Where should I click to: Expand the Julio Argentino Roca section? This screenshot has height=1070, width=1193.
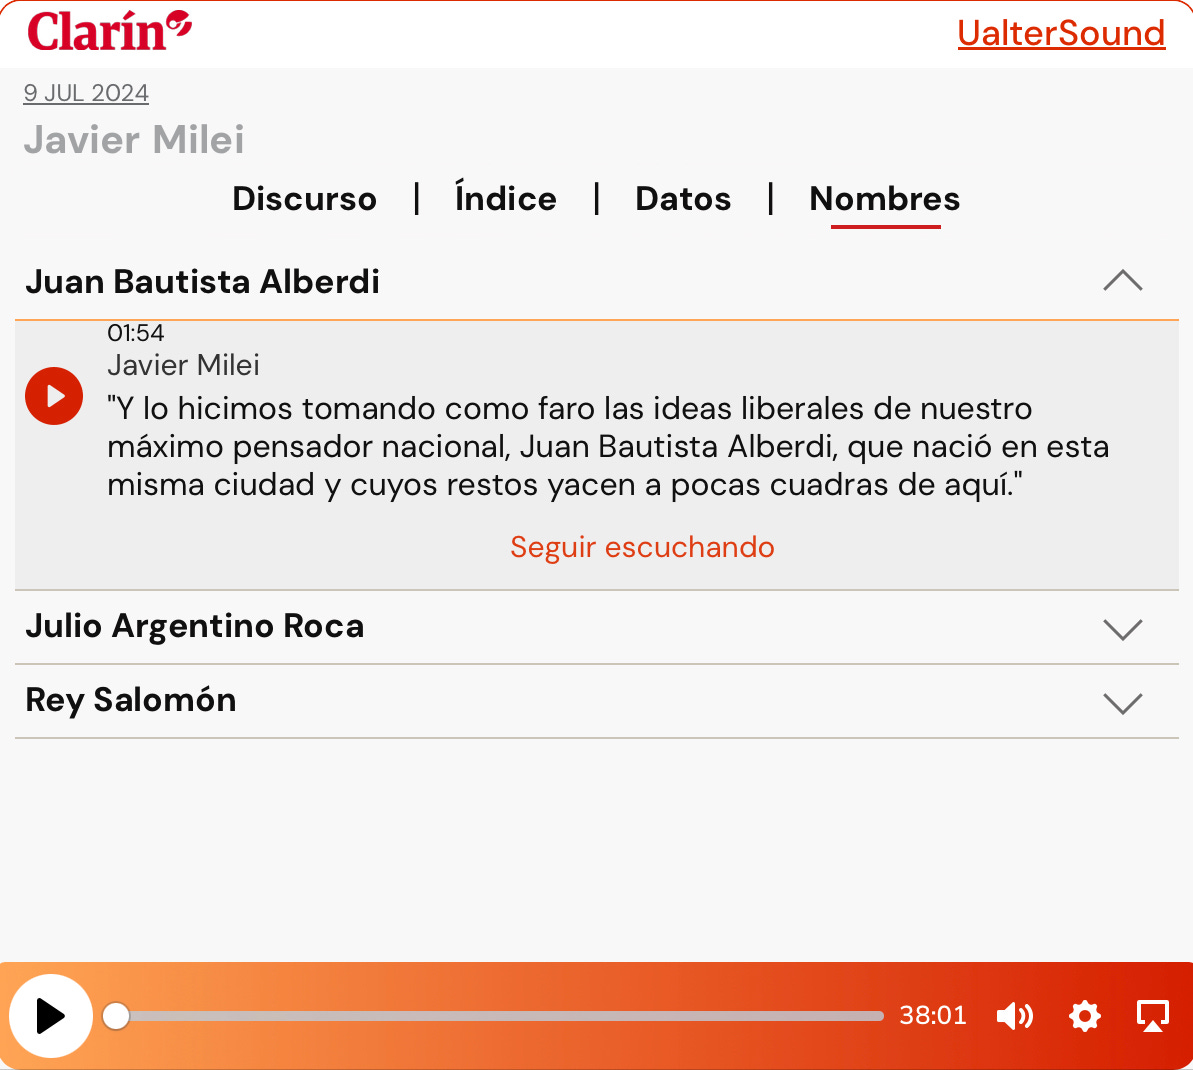click(x=1123, y=629)
